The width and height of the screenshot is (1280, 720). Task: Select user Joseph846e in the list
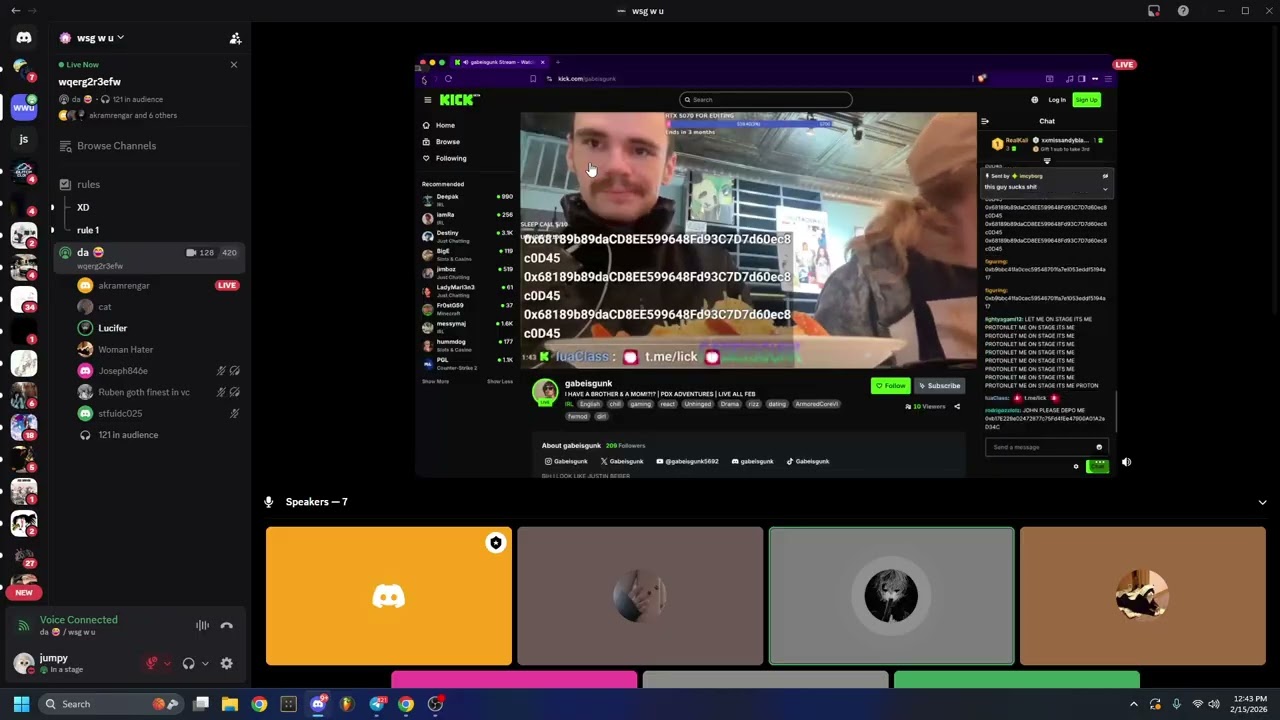point(122,371)
